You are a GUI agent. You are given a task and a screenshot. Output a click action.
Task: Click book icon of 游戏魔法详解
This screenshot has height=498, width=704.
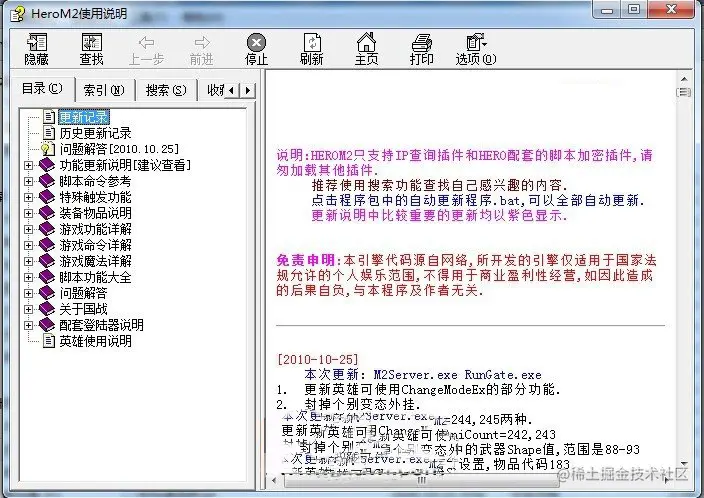[47, 261]
